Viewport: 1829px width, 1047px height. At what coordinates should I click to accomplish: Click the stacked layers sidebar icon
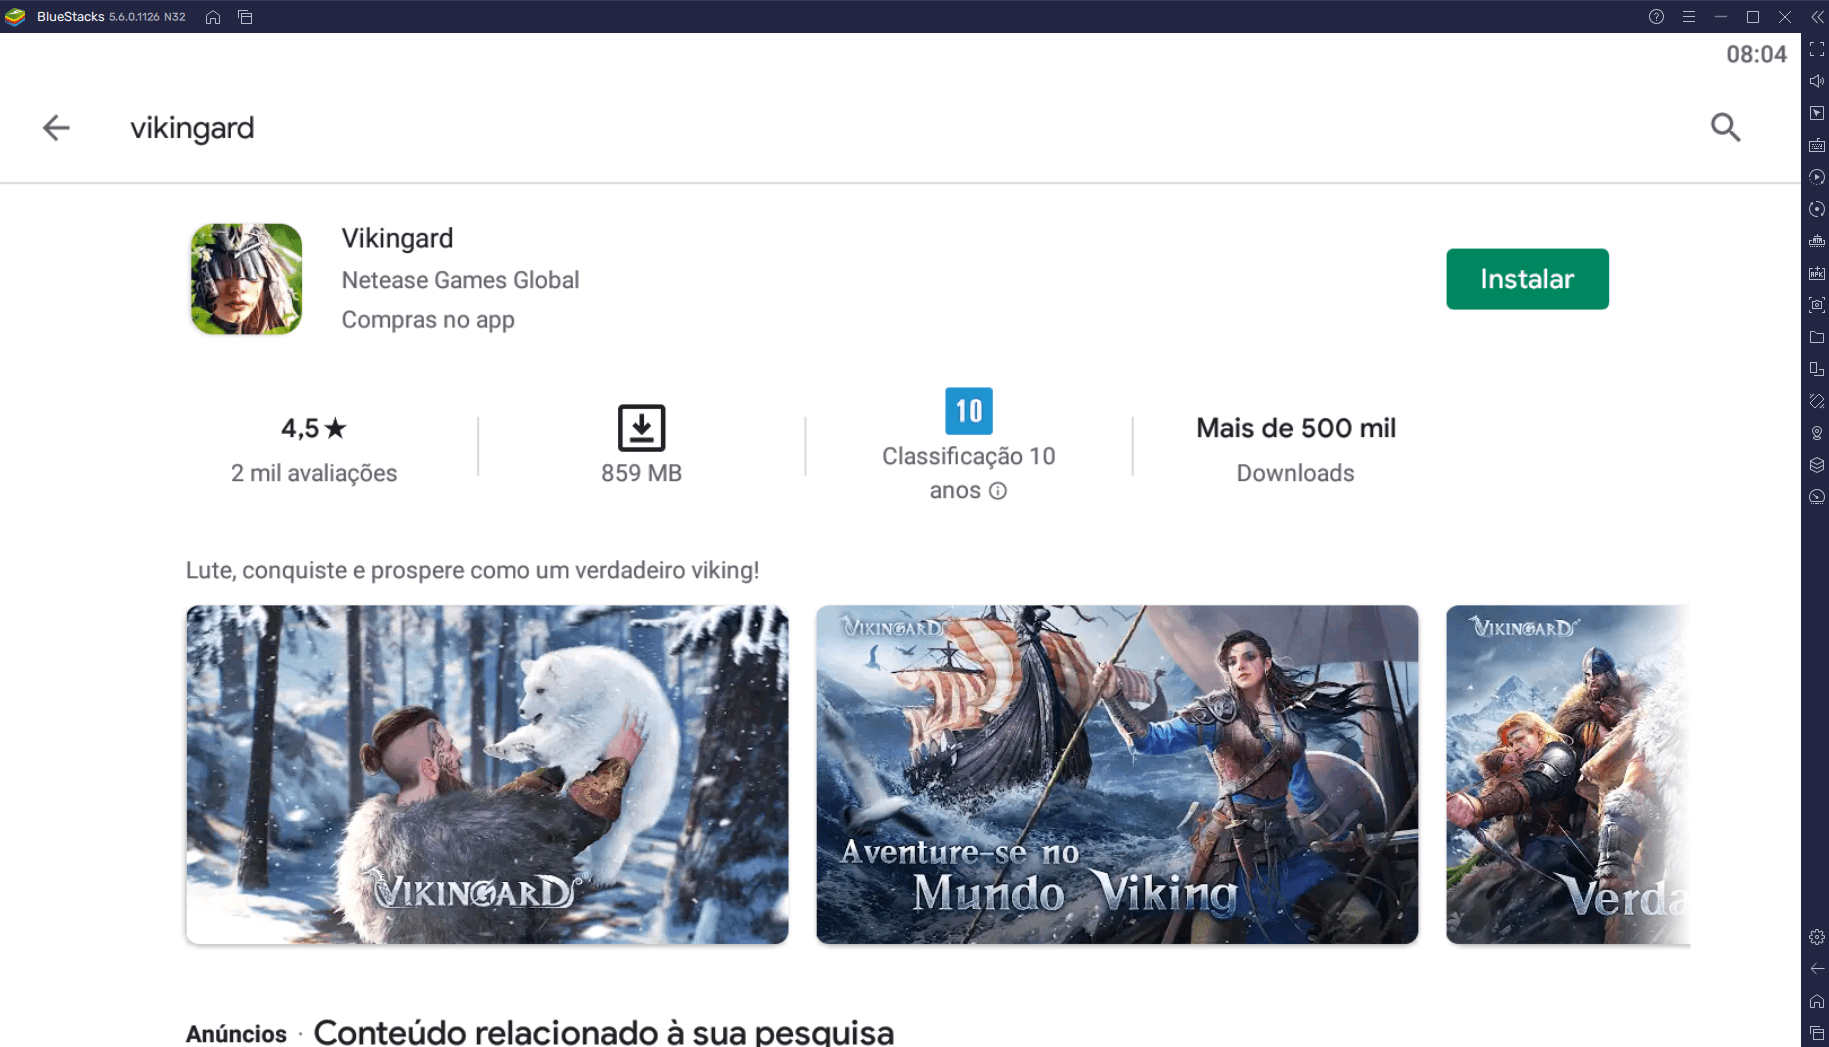1817,465
